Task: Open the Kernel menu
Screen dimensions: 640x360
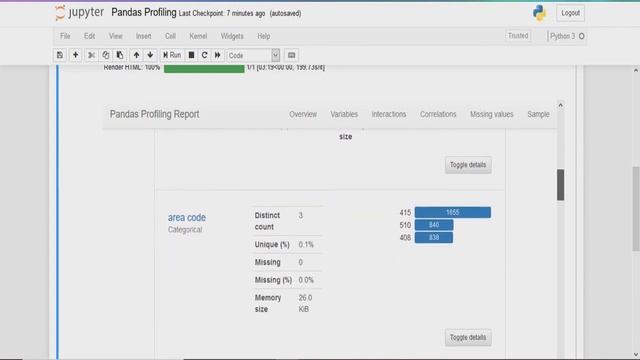Action: coord(198,36)
